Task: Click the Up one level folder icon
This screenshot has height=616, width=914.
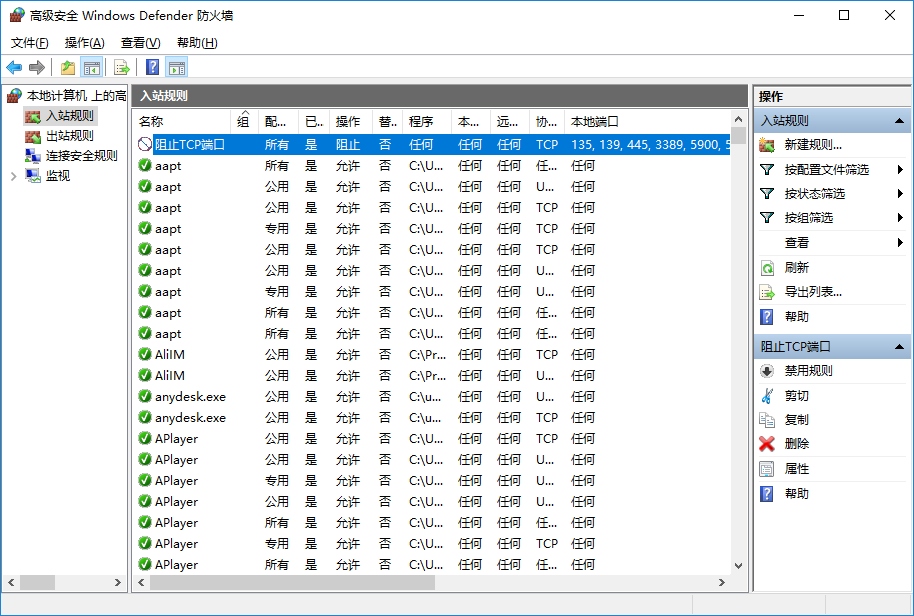Action: (x=68, y=68)
